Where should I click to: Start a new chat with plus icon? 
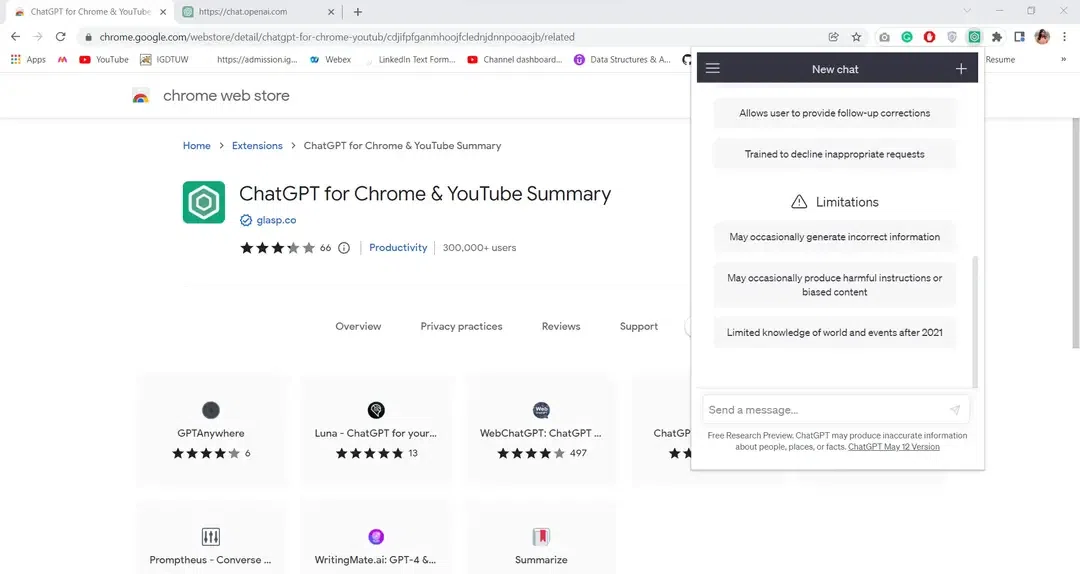[x=961, y=68]
